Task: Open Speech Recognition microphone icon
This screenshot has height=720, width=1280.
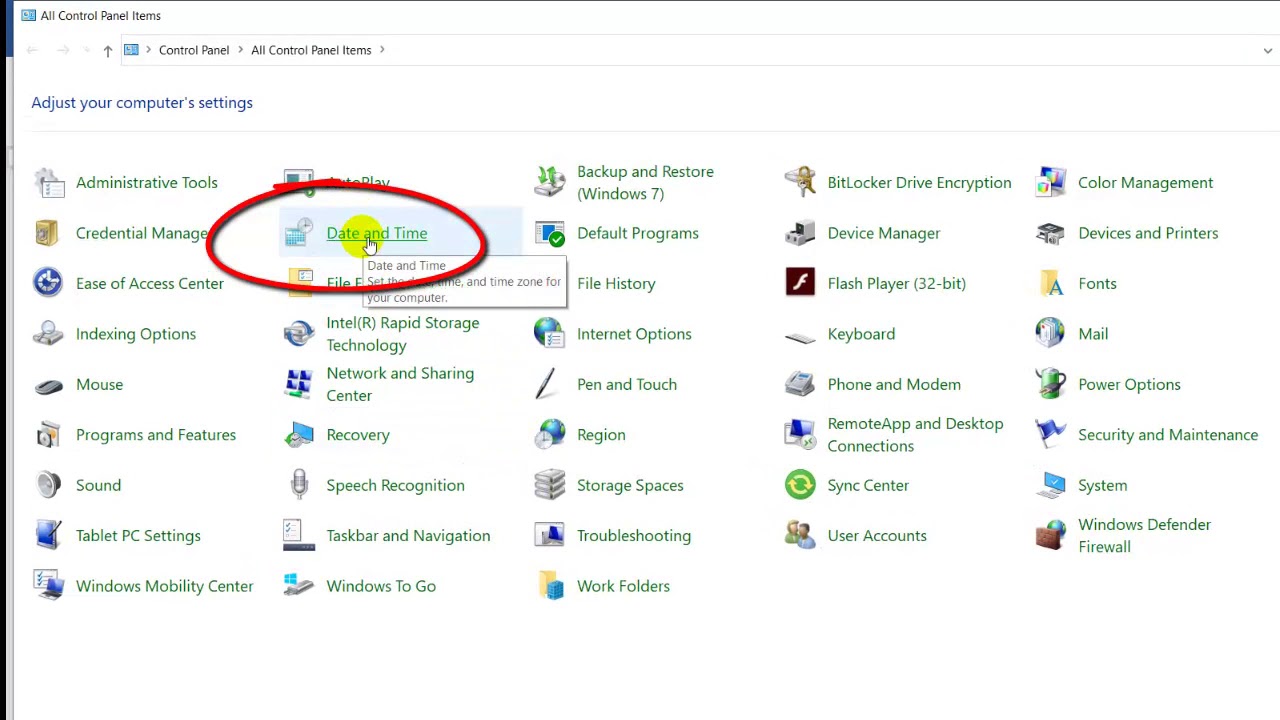Action: point(299,485)
